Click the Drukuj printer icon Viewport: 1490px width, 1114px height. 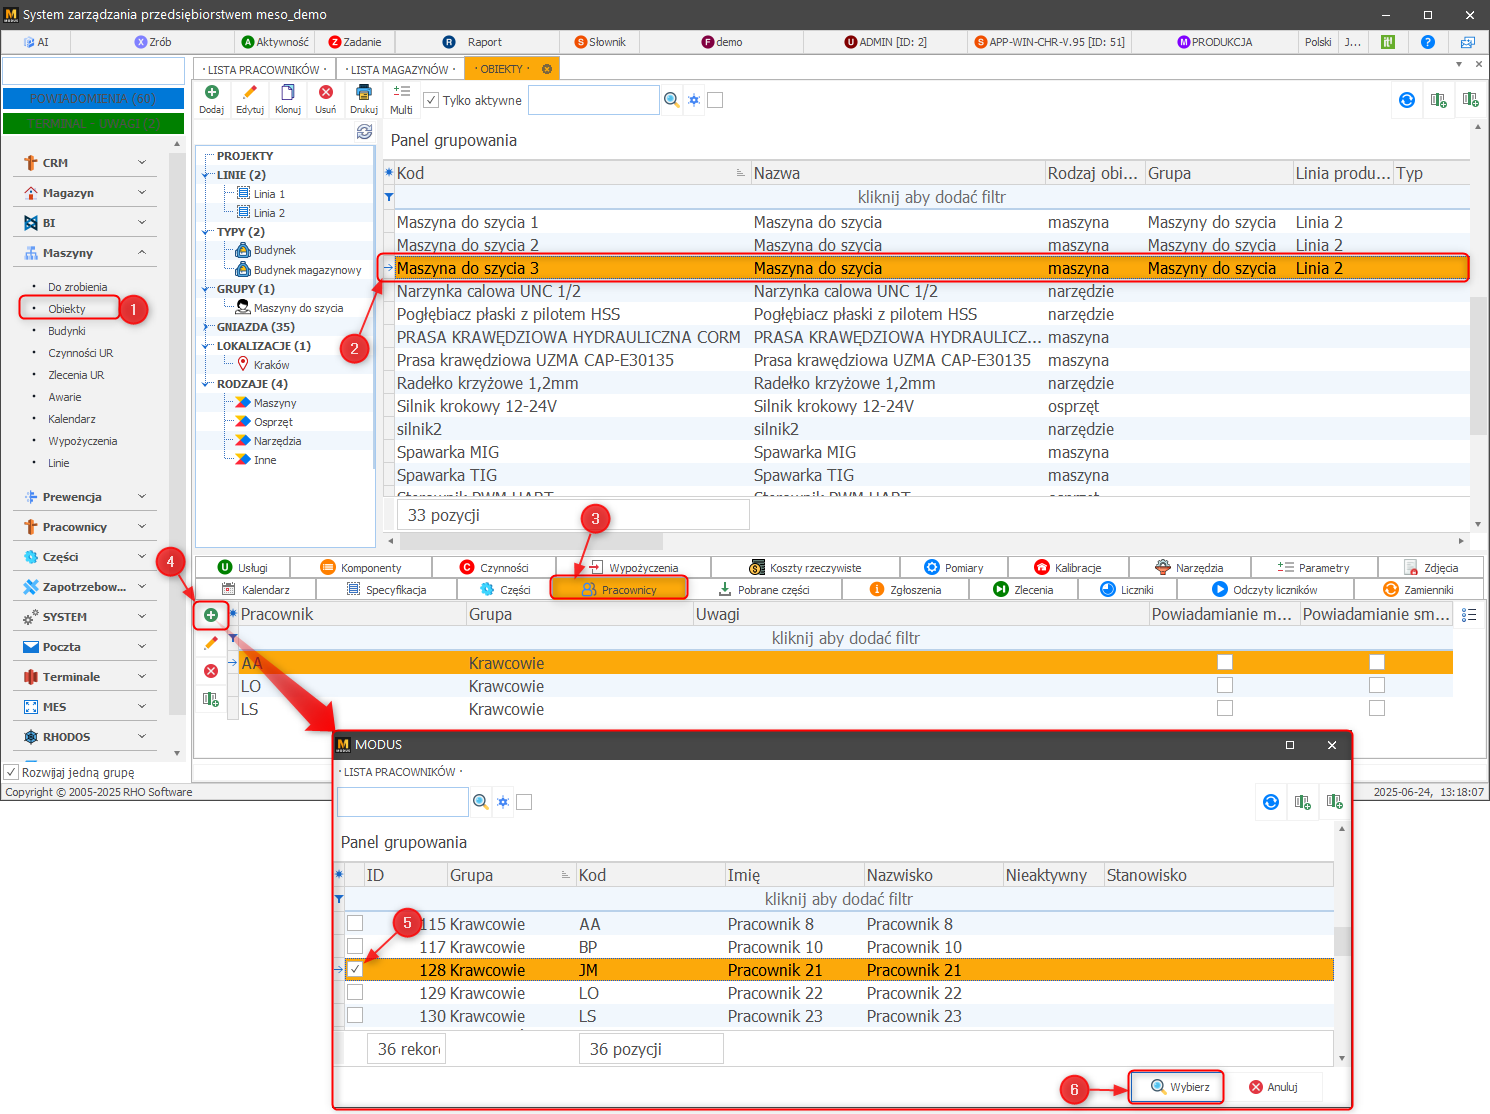[364, 93]
